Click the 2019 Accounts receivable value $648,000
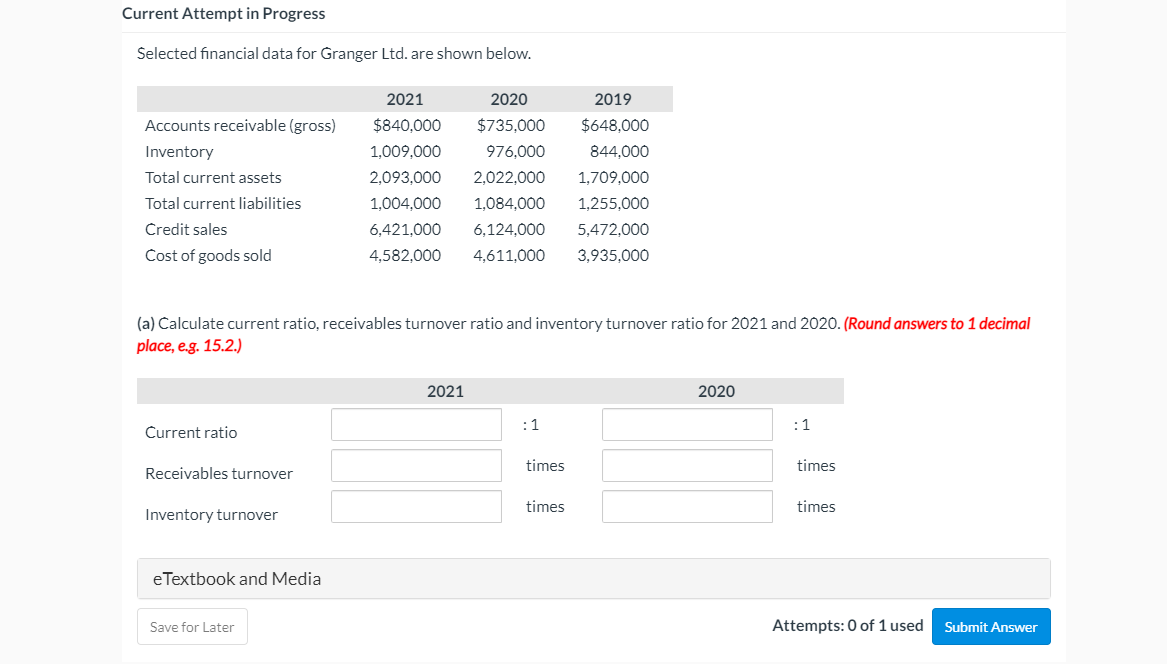Image resolution: width=1167 pixels, height=664 pixels. coord(615,125)
